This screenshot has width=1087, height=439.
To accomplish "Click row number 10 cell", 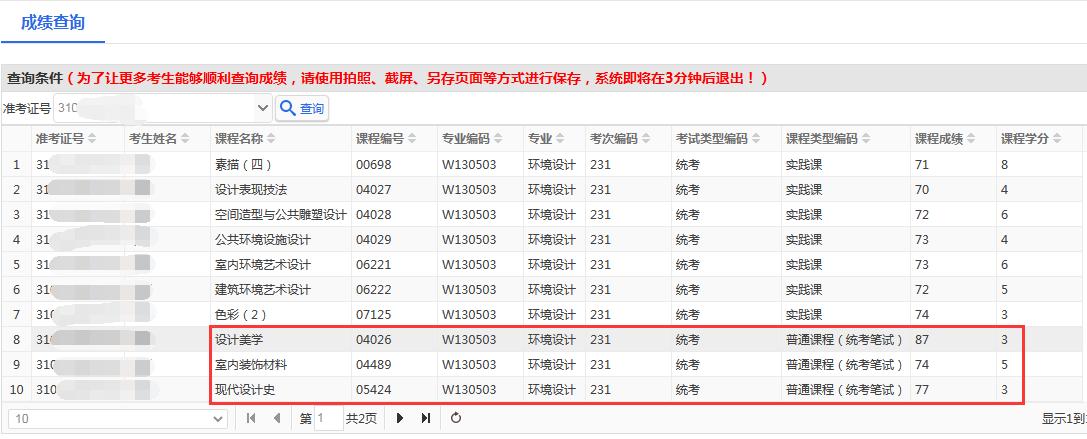I will (x=17, y=390).
